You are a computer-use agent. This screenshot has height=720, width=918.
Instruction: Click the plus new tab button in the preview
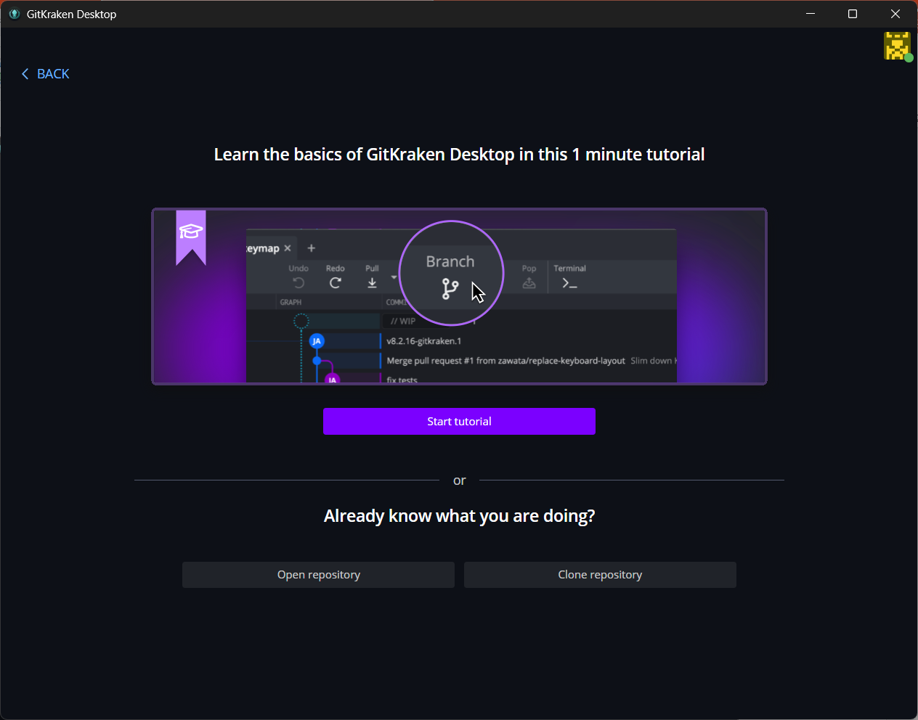(x=311, y=248)
